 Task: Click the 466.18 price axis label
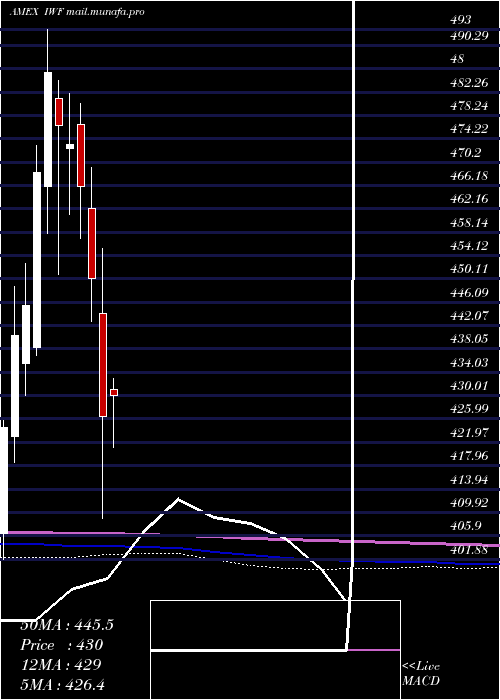(x=469, y=176)
